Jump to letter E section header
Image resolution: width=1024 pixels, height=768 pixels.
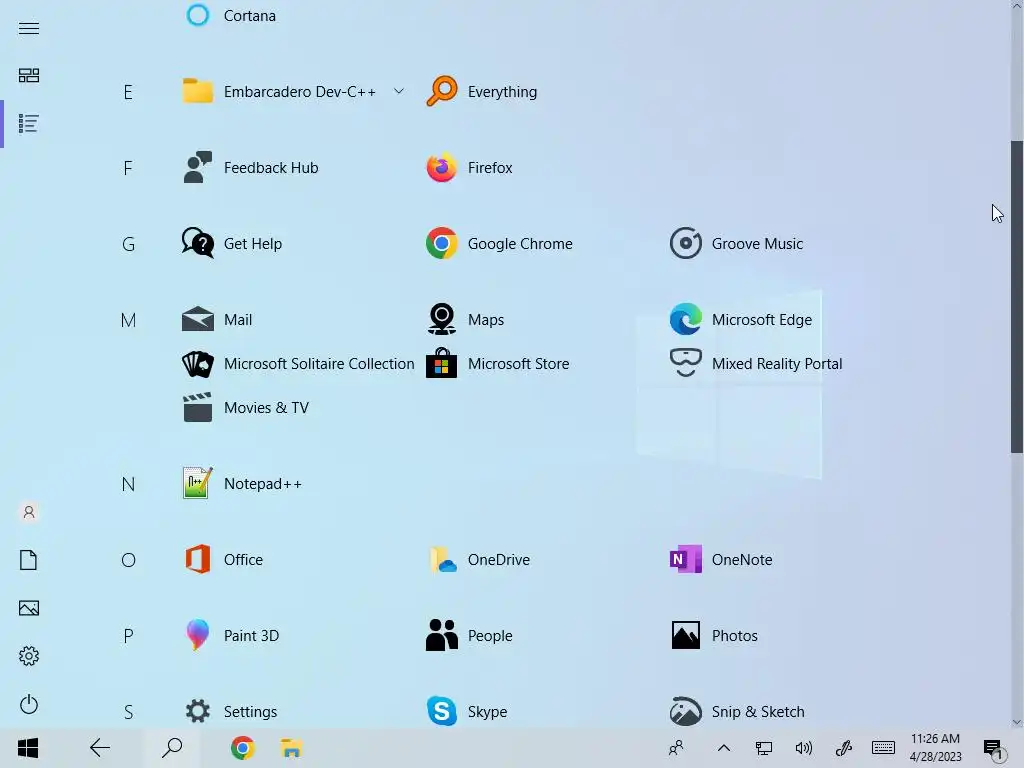click(128, 92)
